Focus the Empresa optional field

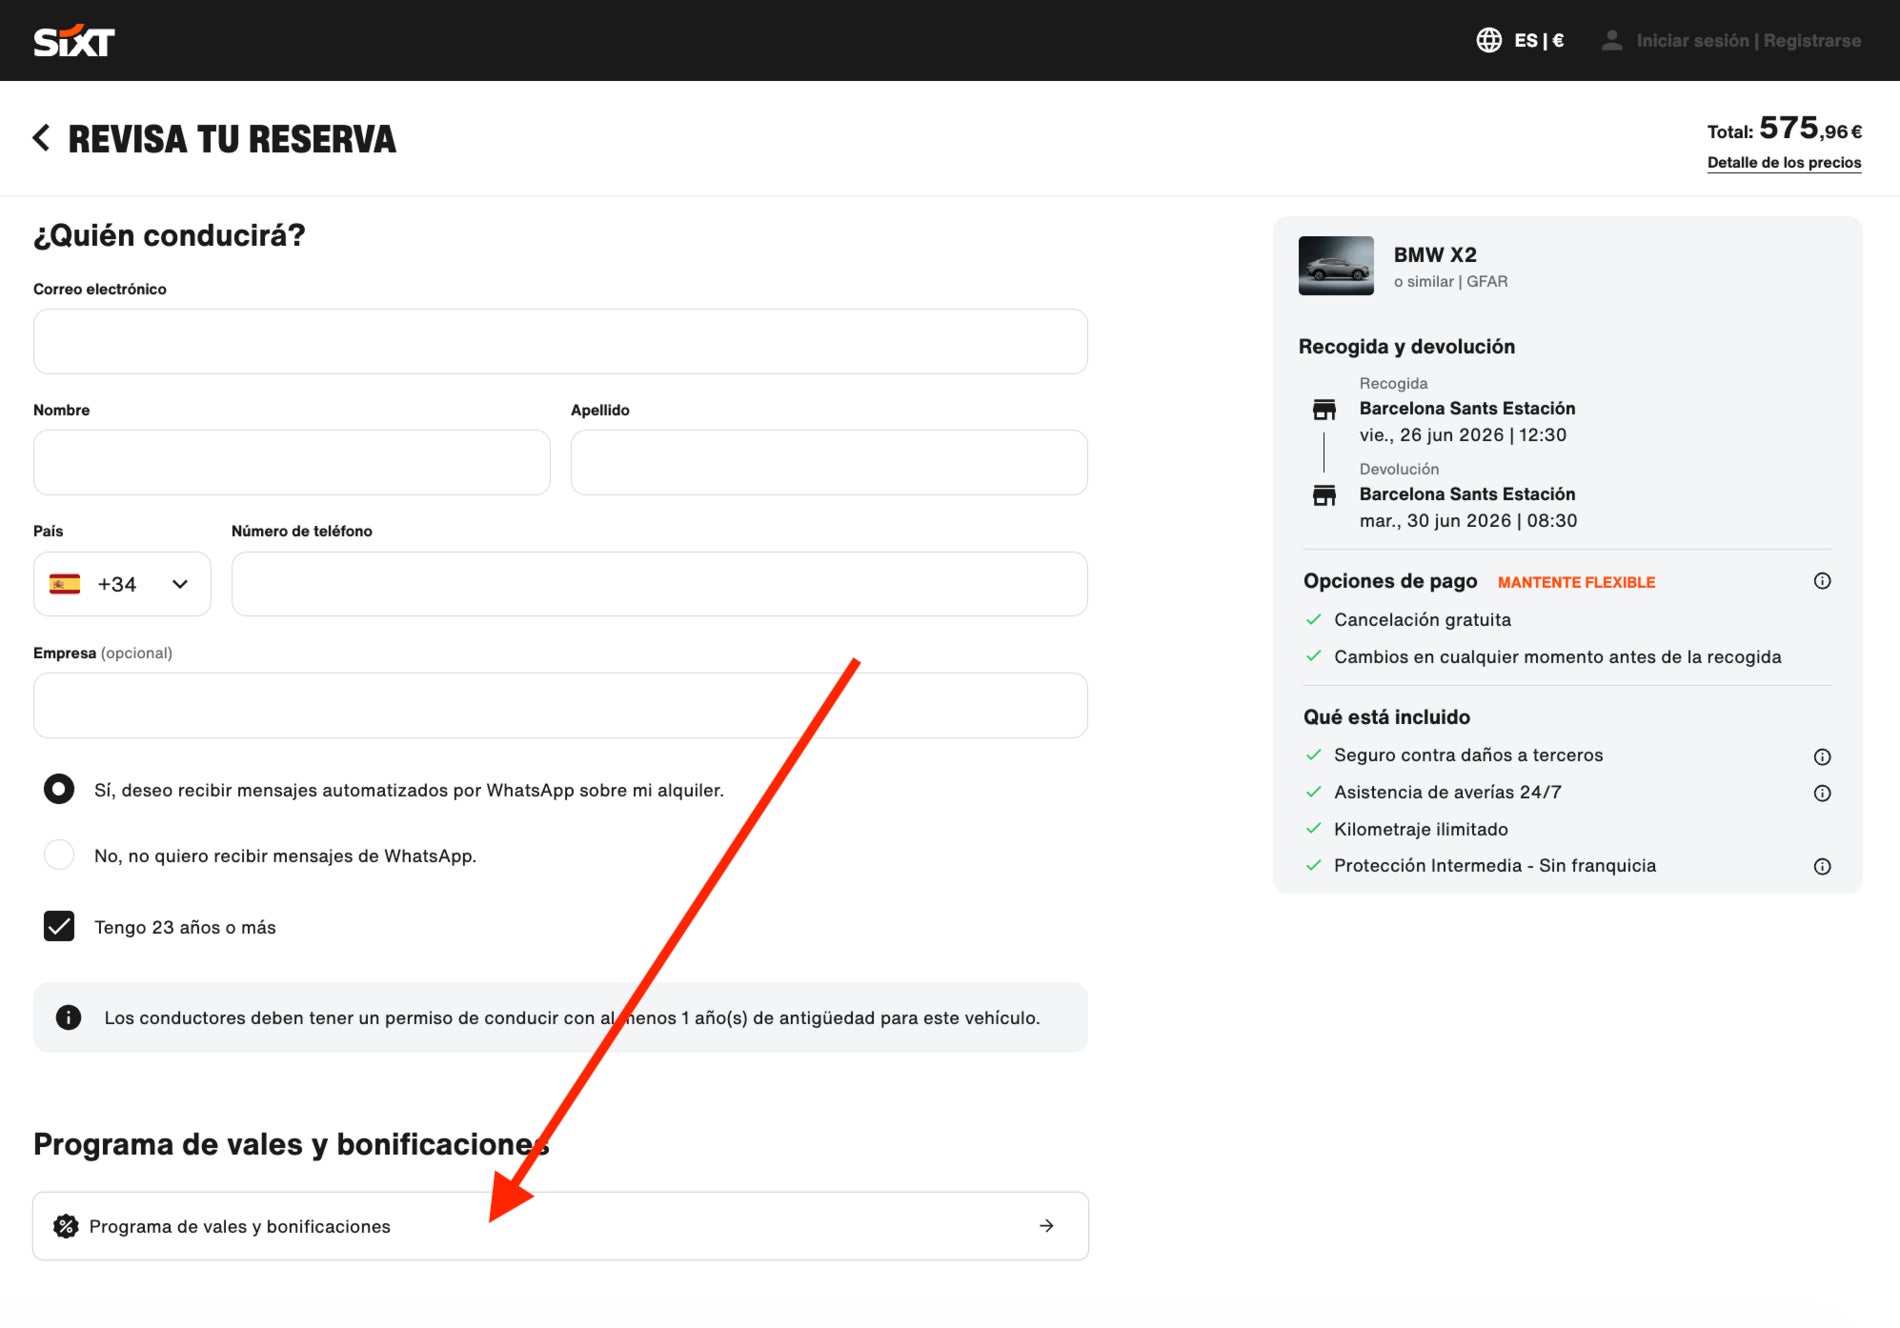[x=560, y=706]
